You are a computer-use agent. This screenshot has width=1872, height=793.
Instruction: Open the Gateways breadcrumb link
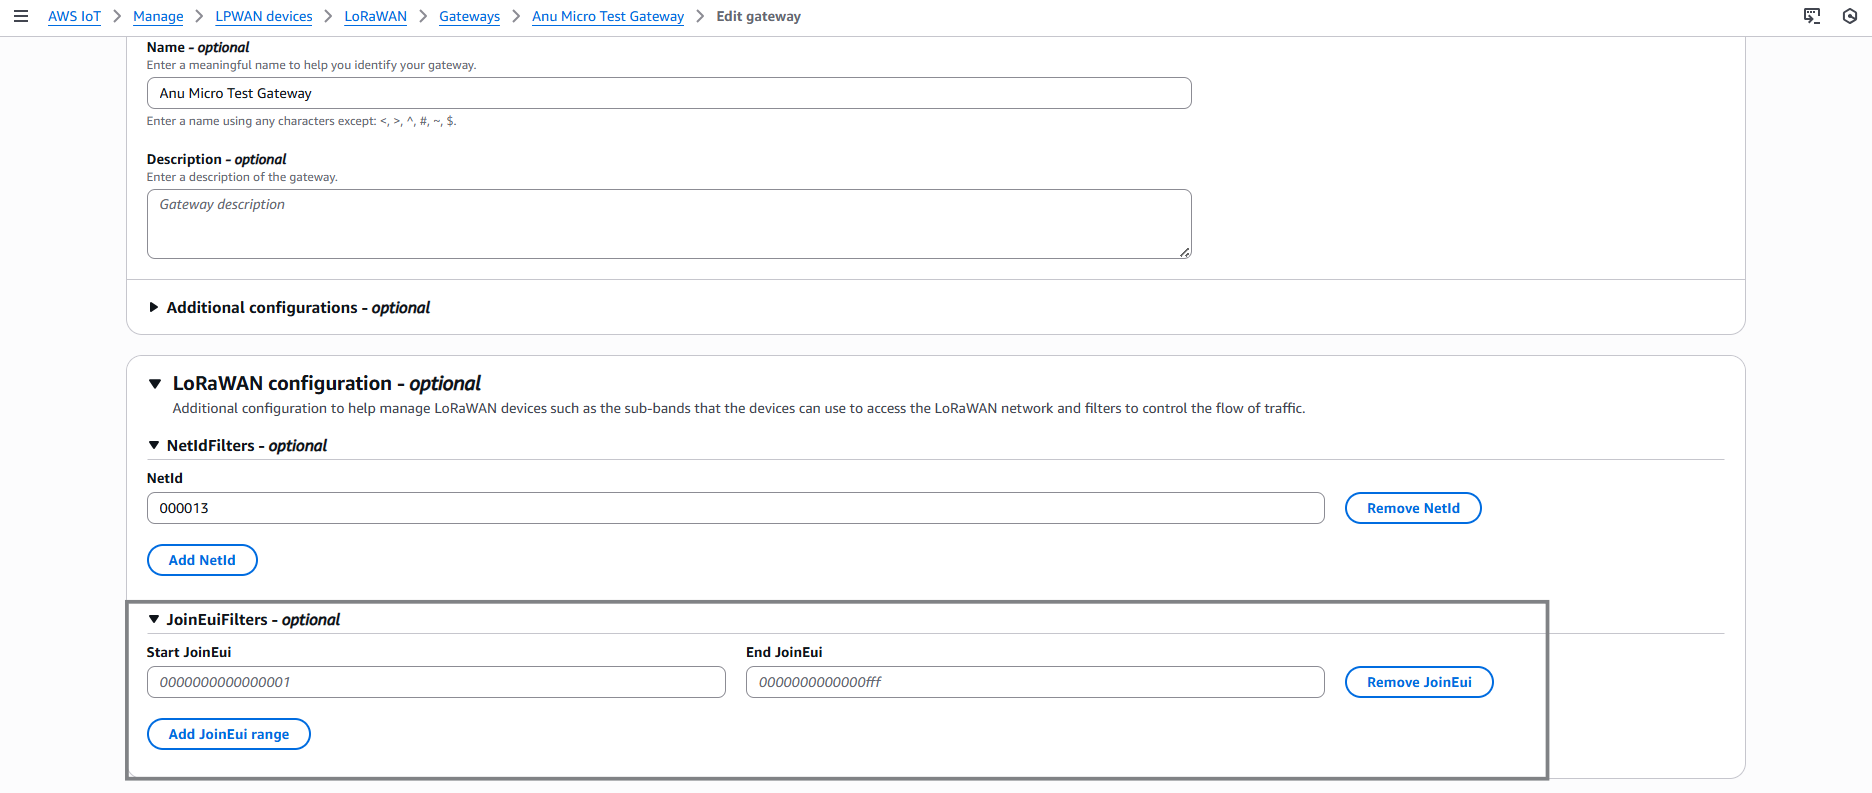click(x=469, y=16)
